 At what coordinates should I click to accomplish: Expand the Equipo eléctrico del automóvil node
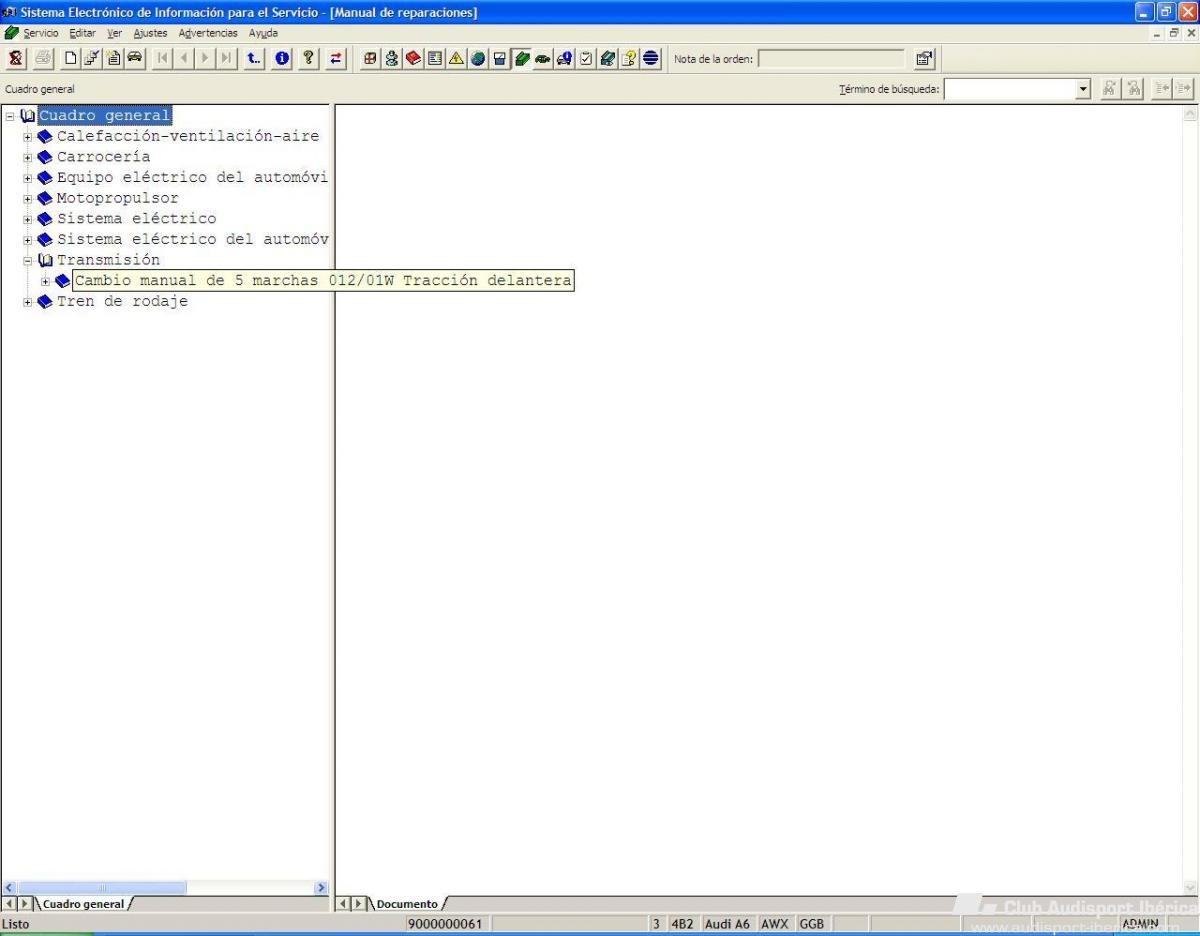pyautogui.click(x=28, y=178)
